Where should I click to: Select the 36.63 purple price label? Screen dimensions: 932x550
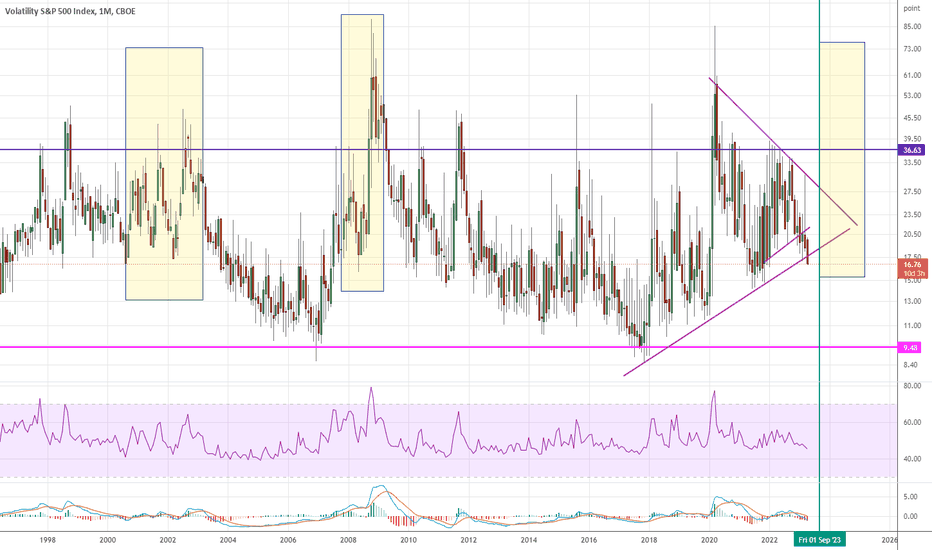912,150
